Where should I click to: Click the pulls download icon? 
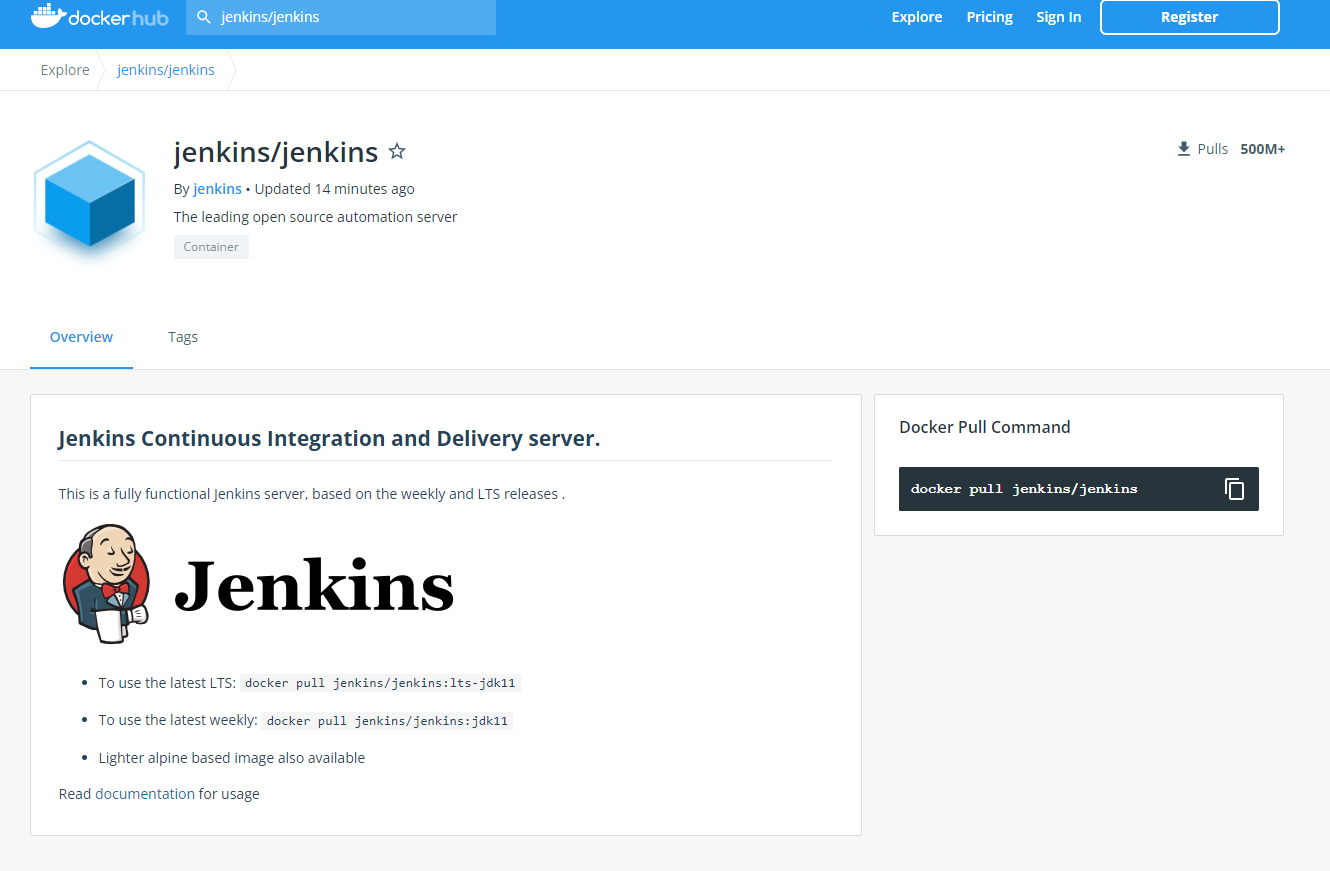click(1184, 149)
